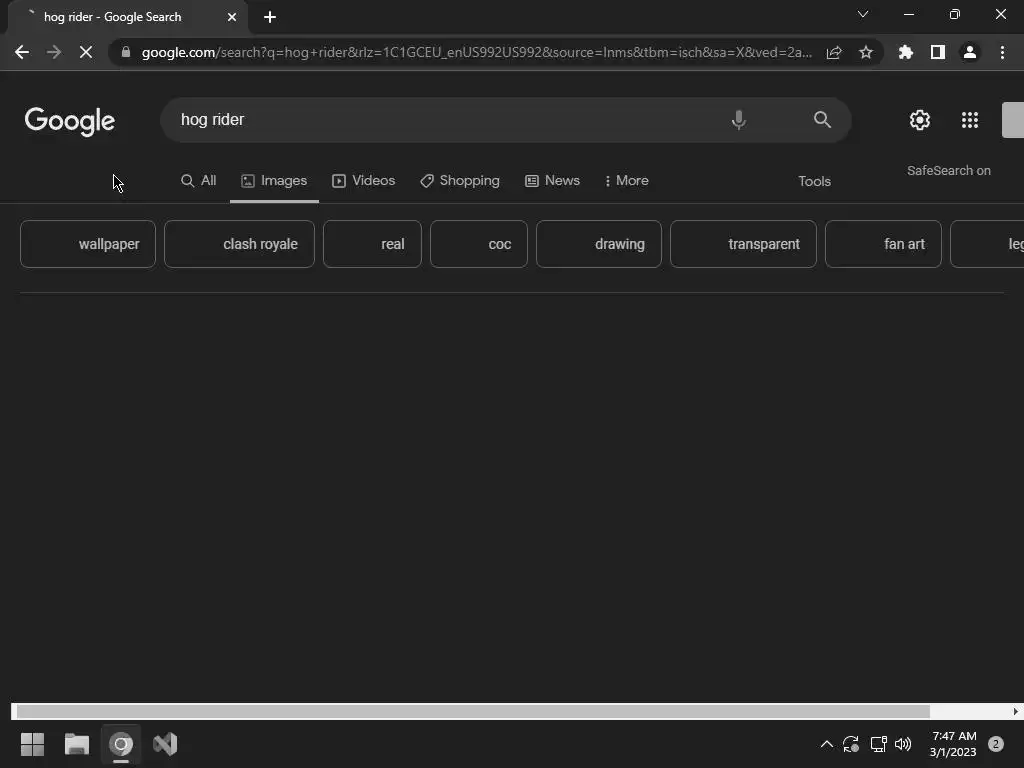The height and width of the screenshot is (768, 1024).
Task: Click the Google logo
Action: (x=70, y=120)
